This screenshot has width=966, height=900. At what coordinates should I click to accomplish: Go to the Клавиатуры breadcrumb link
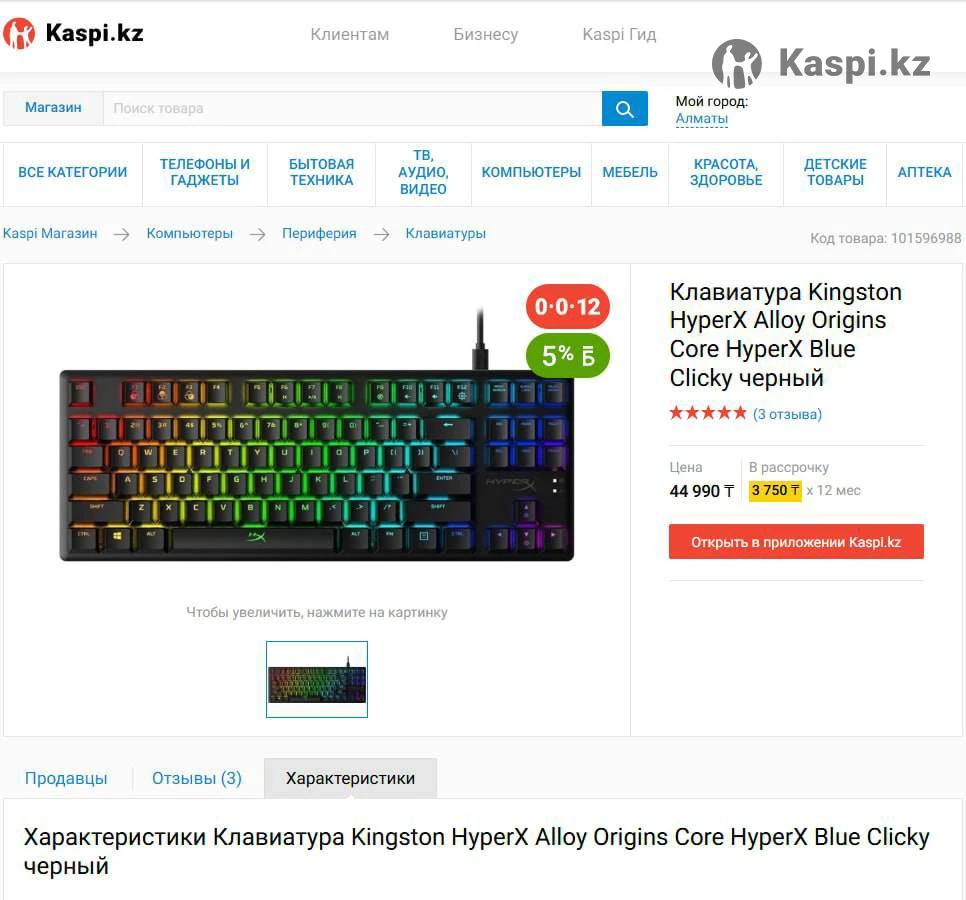pyautogui.click(x=445, y=233)
